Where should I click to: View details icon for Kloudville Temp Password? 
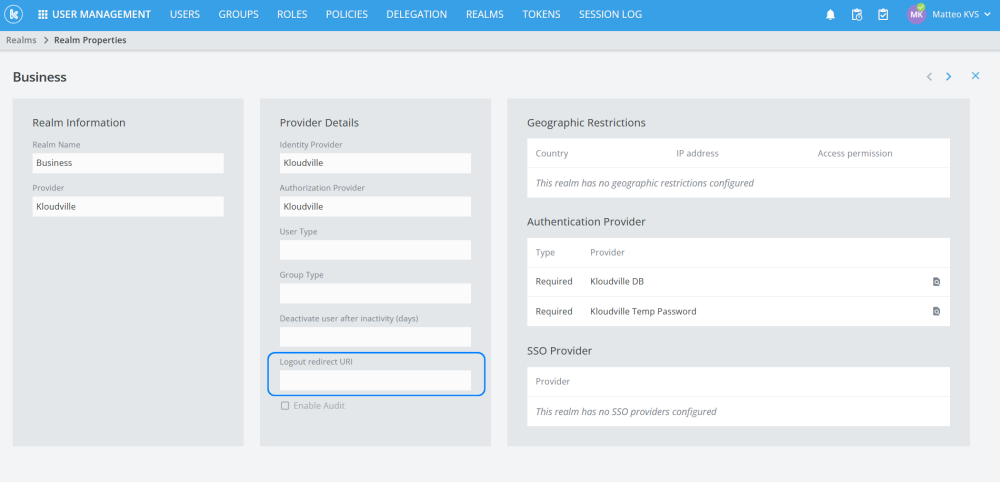pos(936,311)
